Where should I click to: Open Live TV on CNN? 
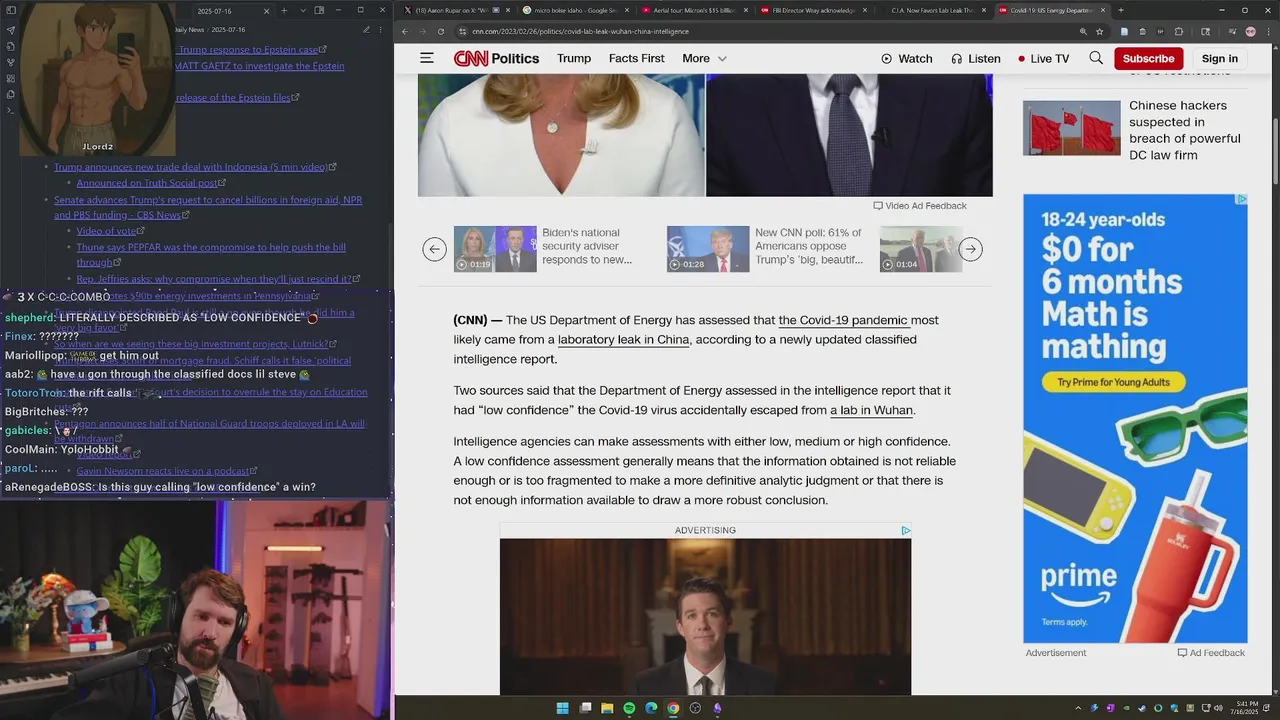(x=1043, y=59)
